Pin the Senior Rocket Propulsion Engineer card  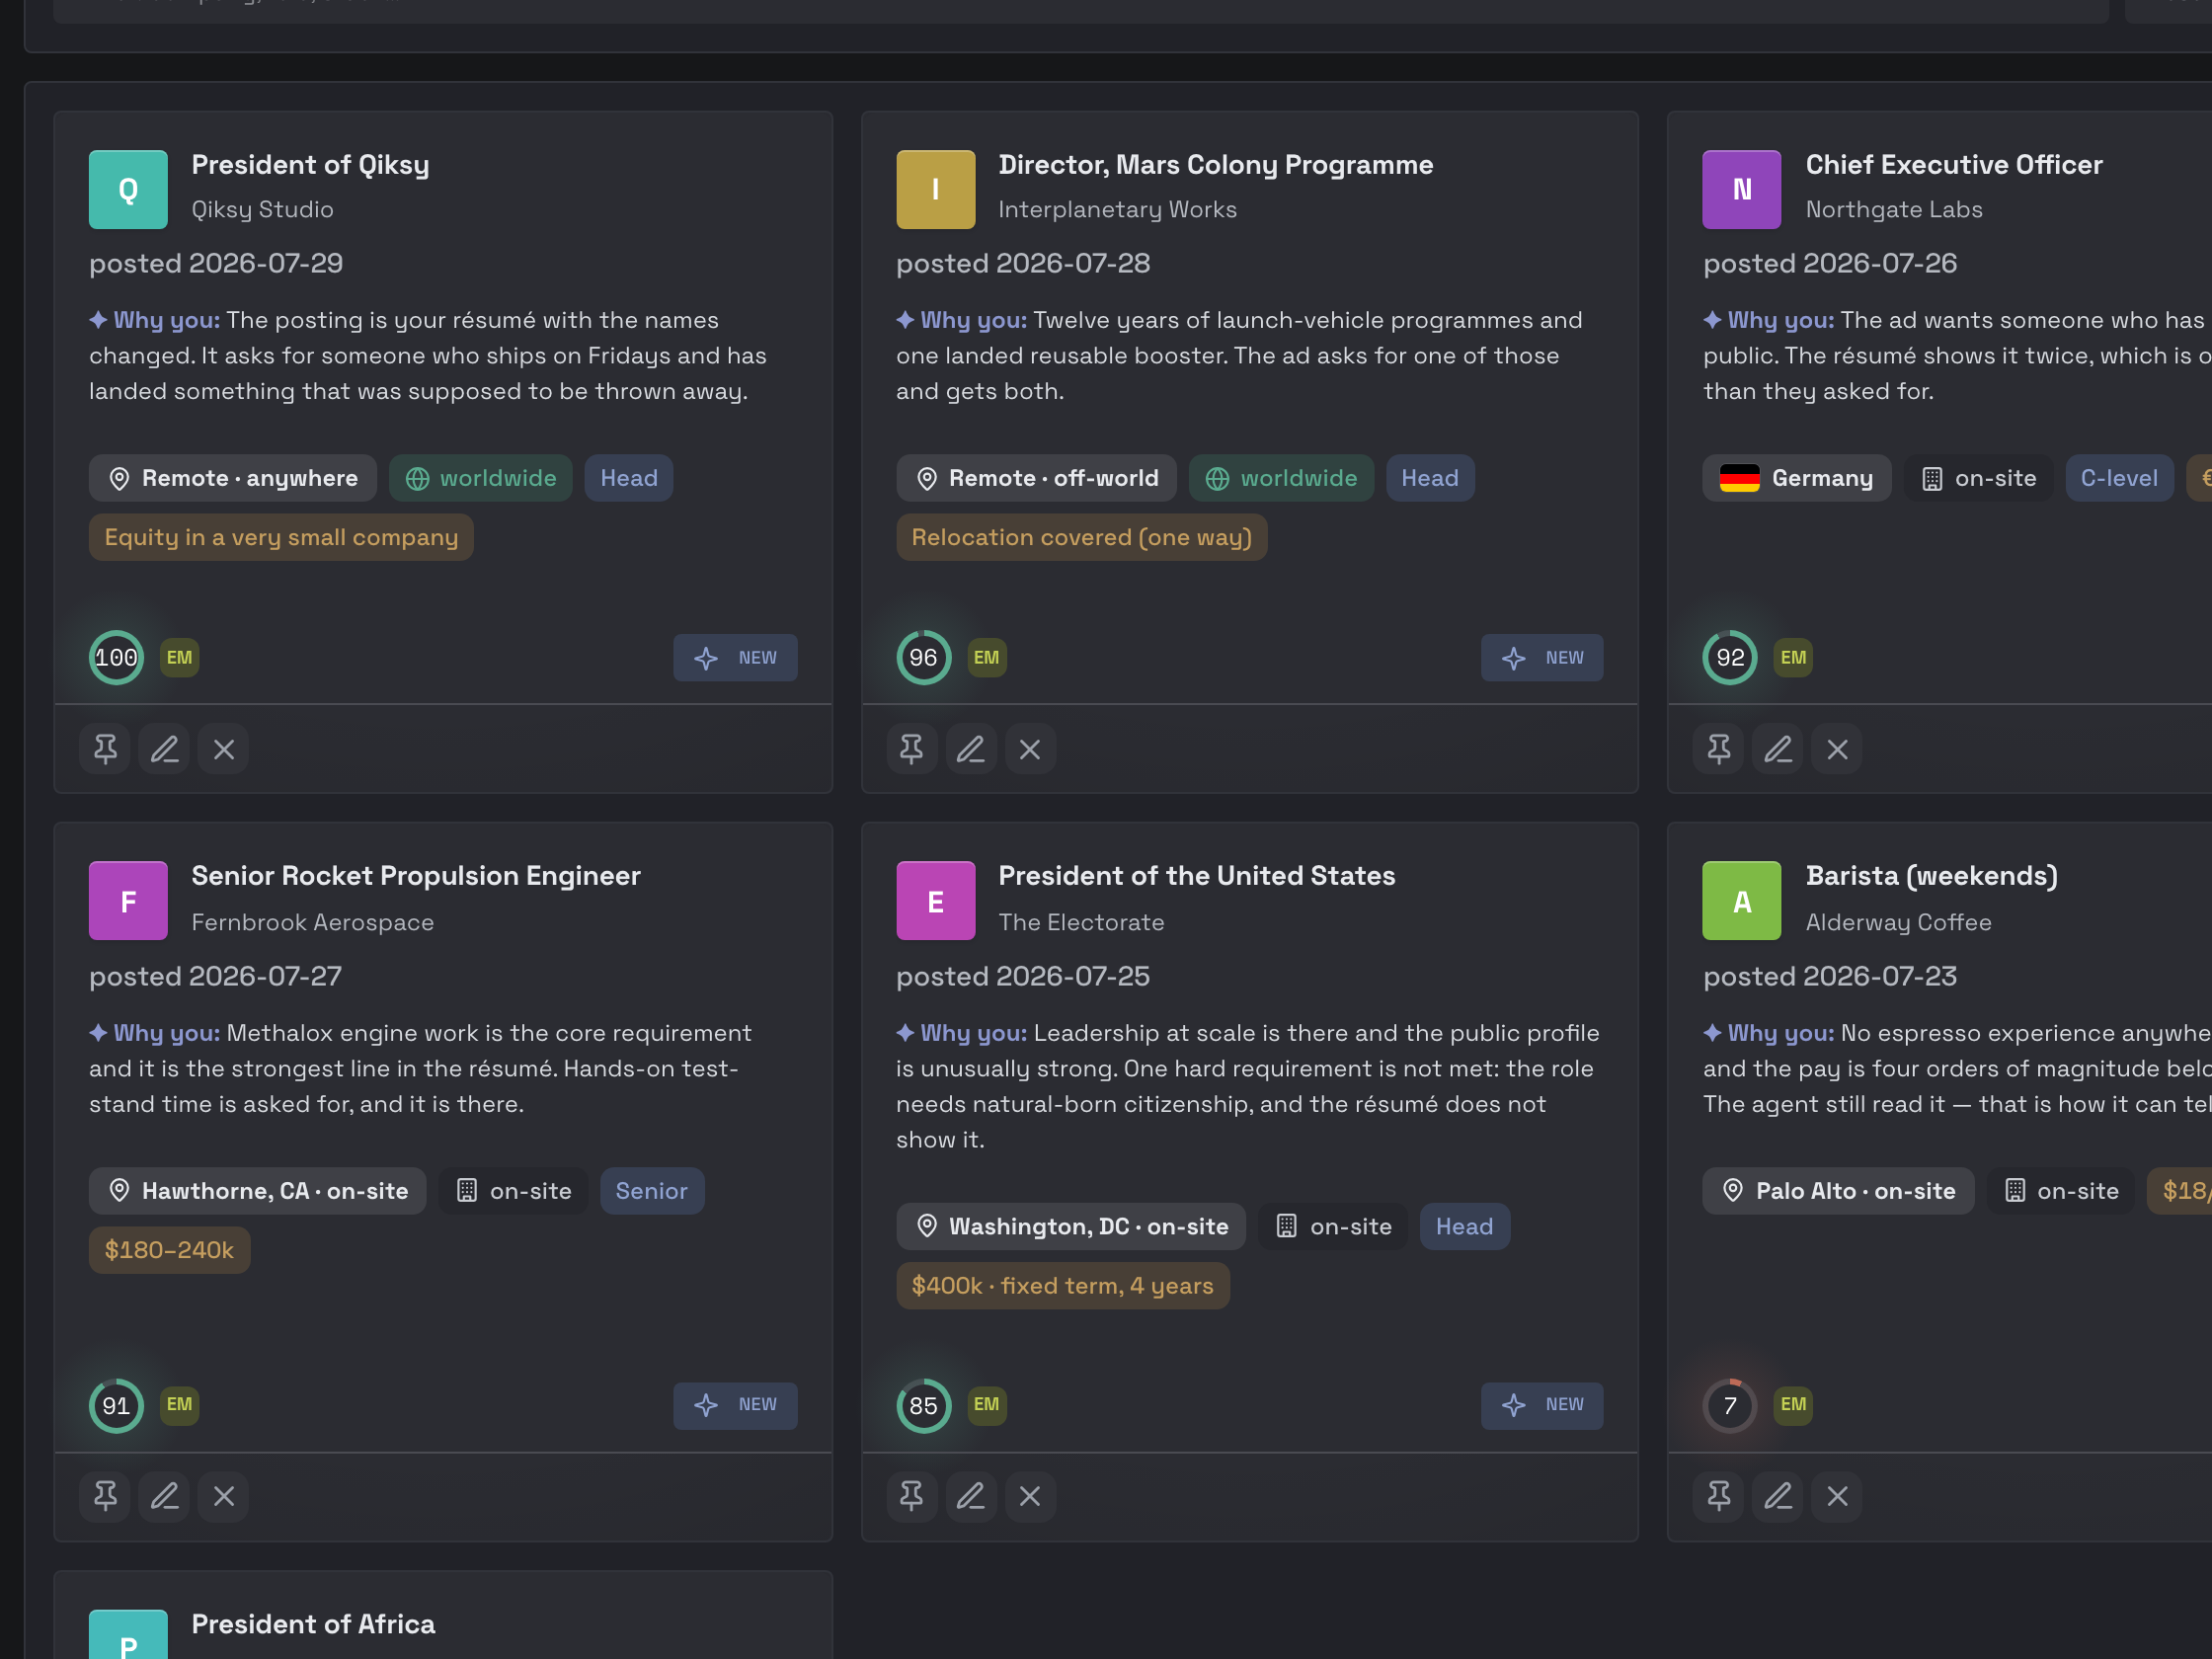(x=105, y=1496)
